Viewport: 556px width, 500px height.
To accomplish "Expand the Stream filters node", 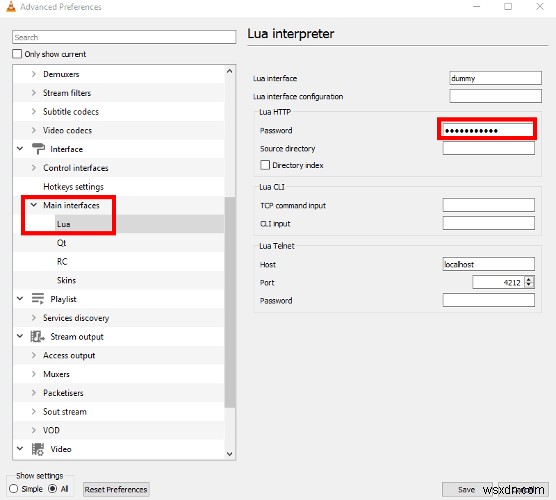I will [x=34, y=93].
